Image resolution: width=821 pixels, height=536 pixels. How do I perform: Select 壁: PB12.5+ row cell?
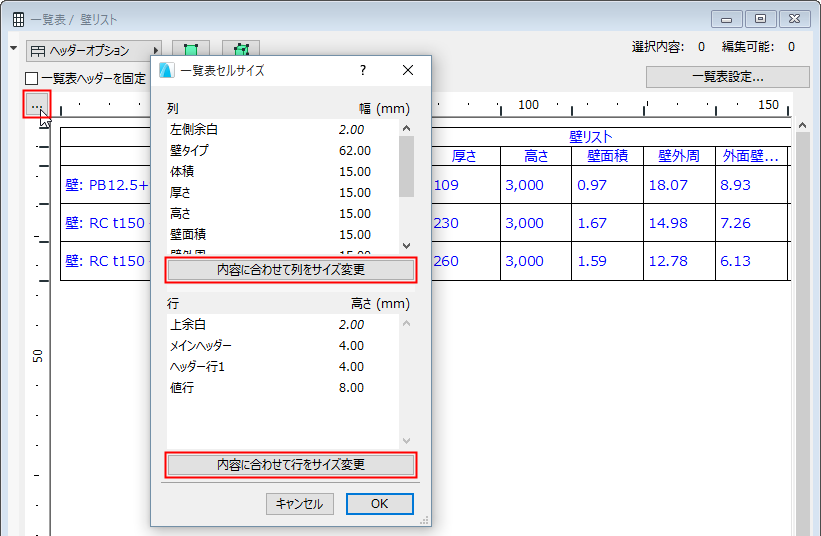point(106,185)
